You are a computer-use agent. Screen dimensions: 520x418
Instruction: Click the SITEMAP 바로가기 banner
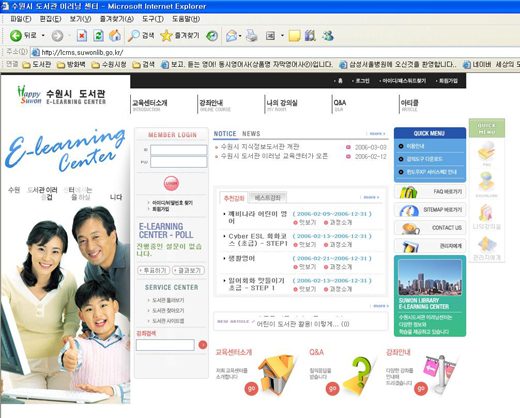click(430, 210)
